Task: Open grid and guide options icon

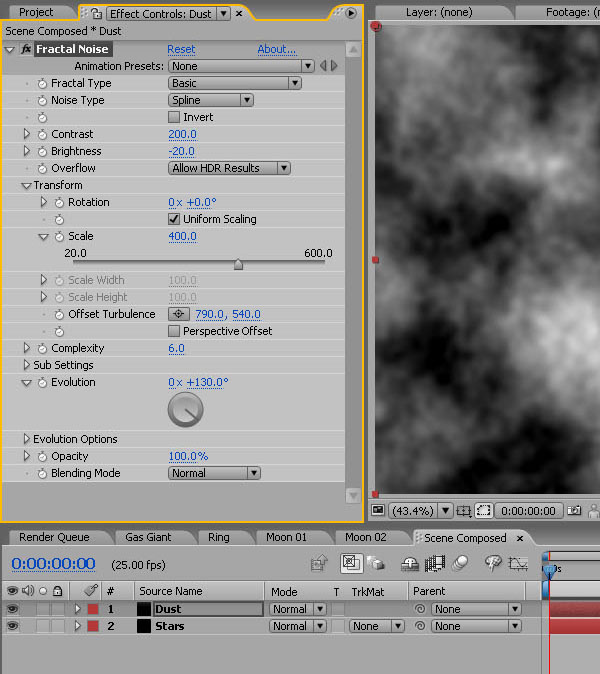Action: tap(463, 510)
